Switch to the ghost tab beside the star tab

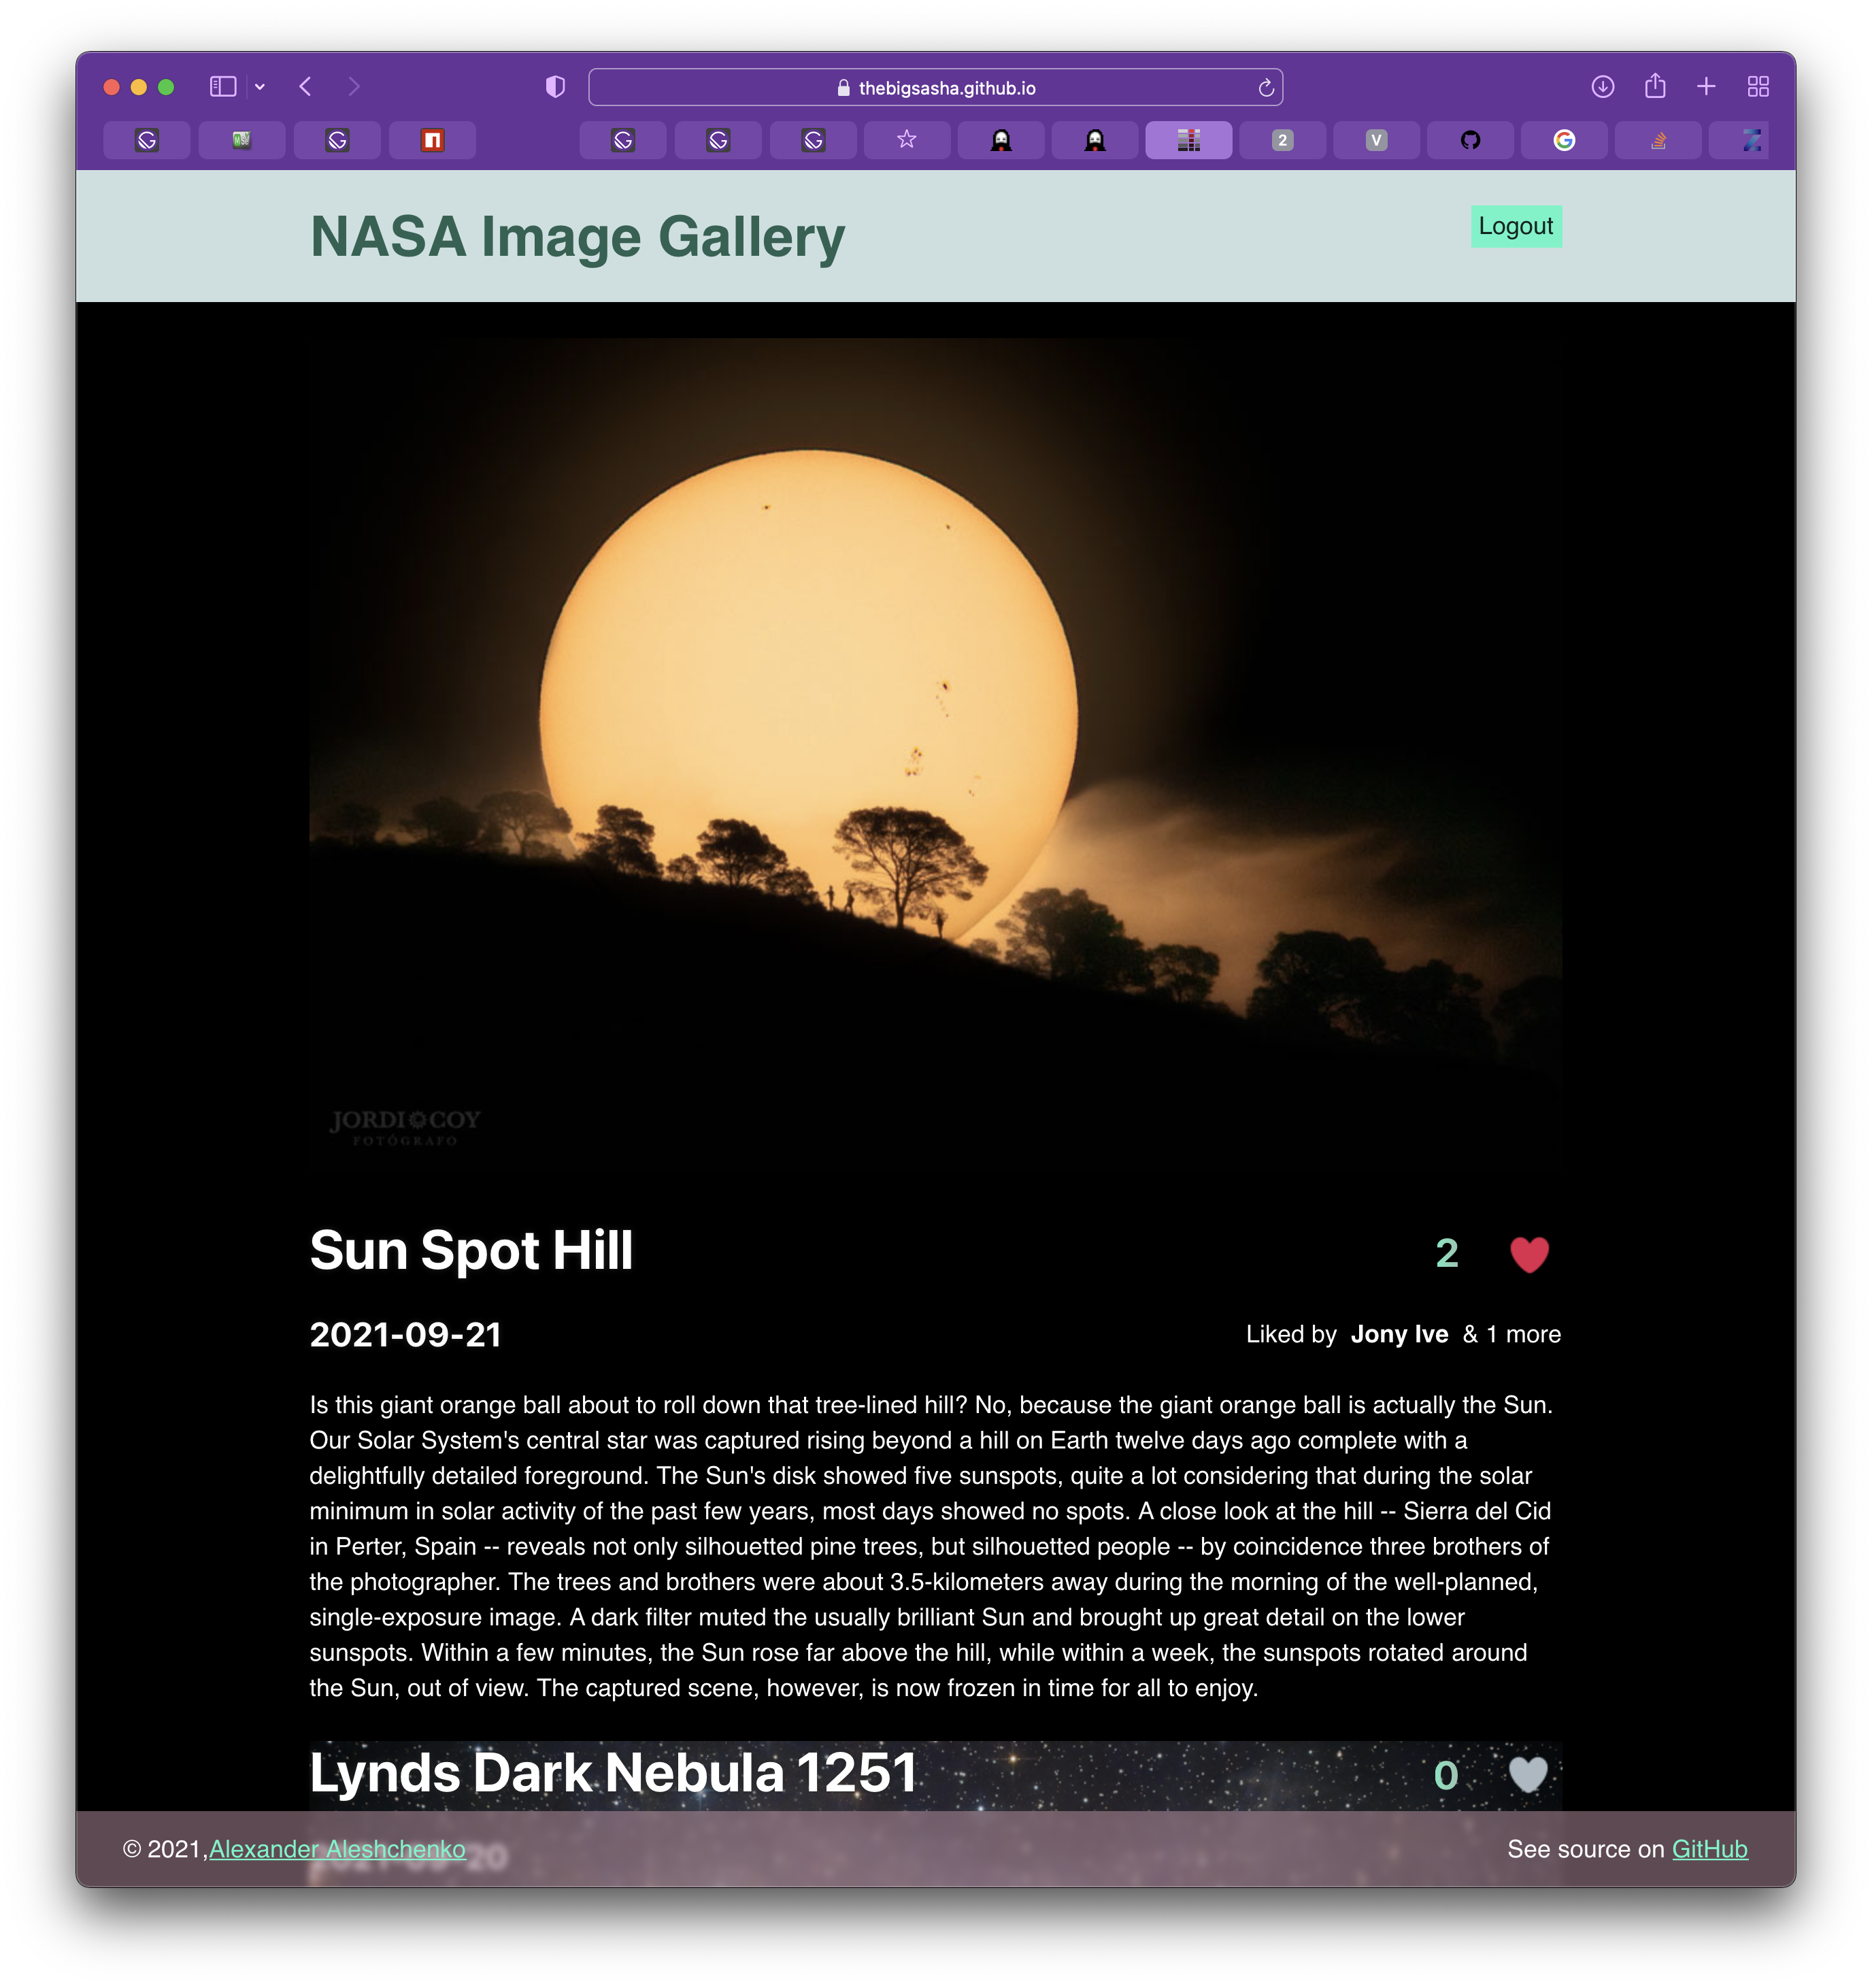[1000, 140]
